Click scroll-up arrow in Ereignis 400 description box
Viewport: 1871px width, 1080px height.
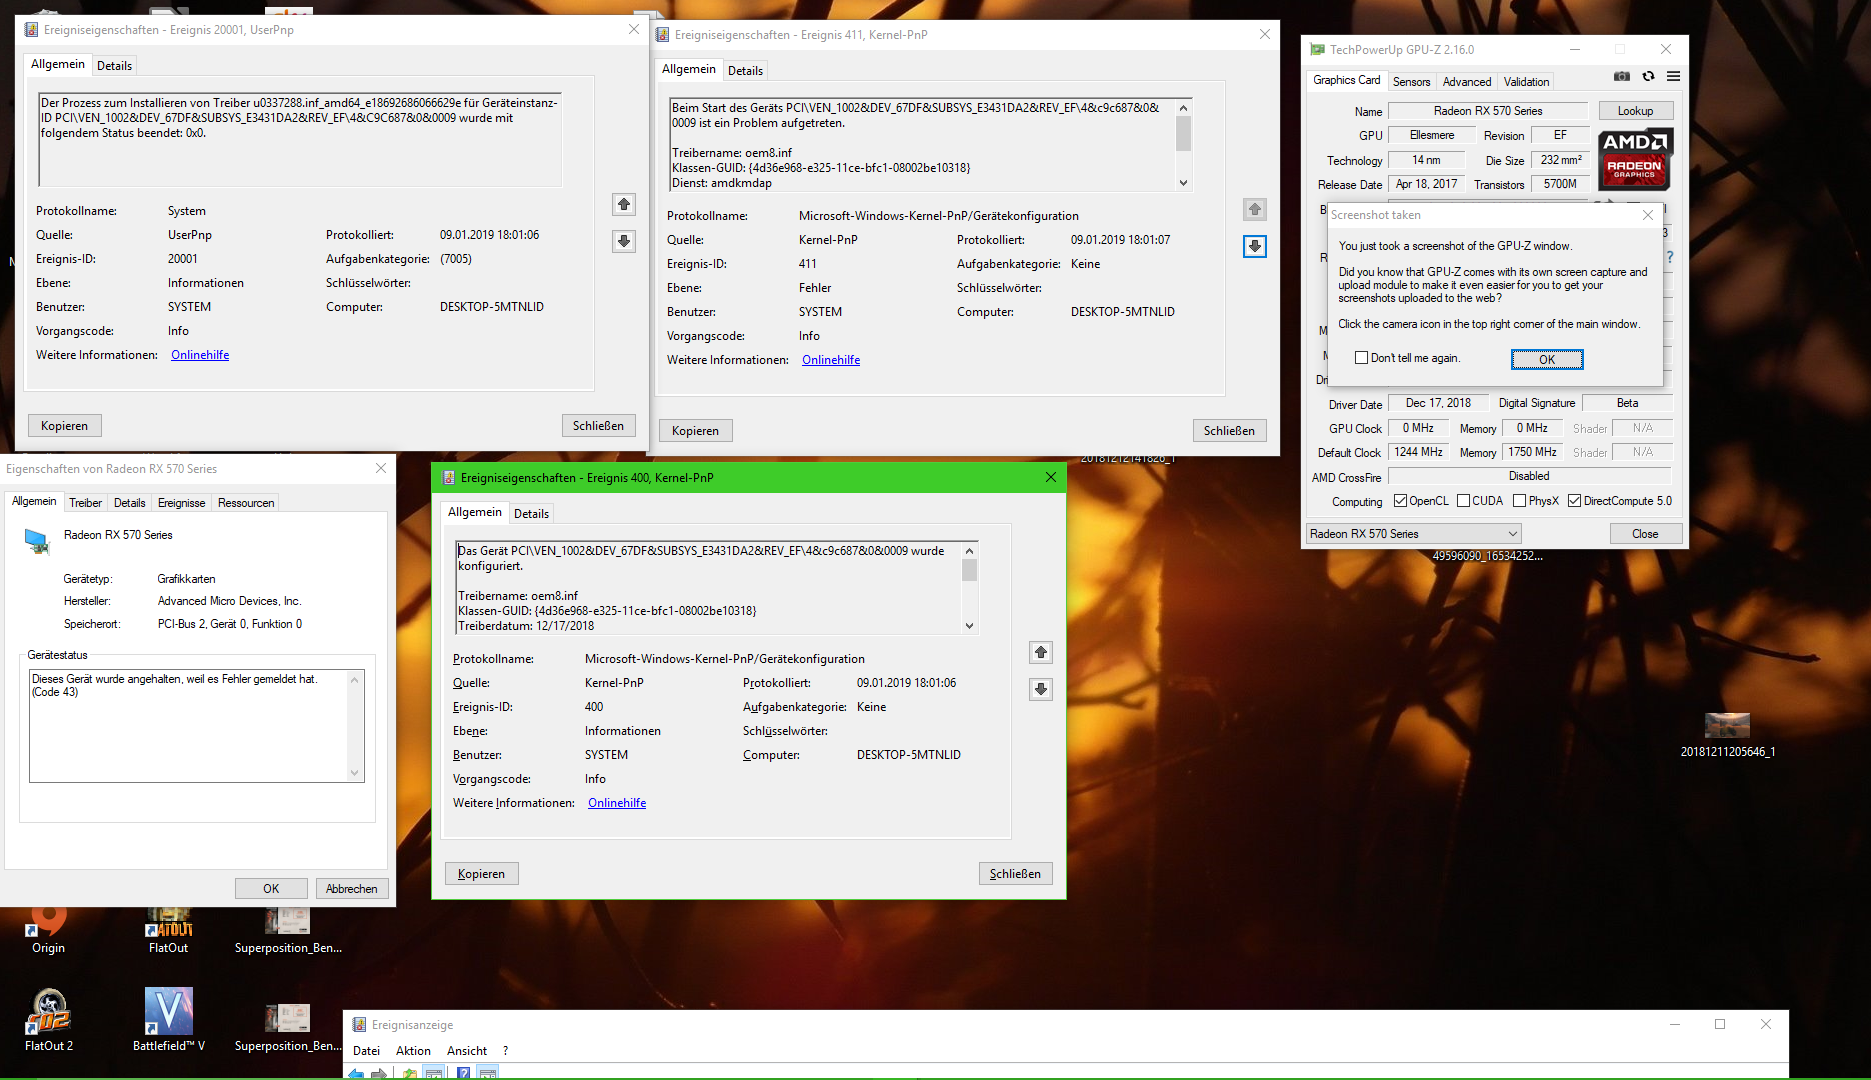point(969,551)
